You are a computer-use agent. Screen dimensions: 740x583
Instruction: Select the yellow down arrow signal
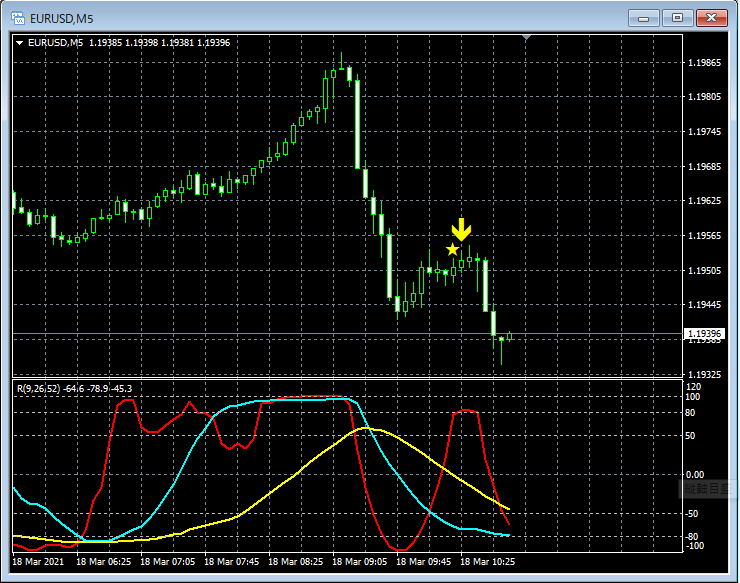[x=461, y=229]
